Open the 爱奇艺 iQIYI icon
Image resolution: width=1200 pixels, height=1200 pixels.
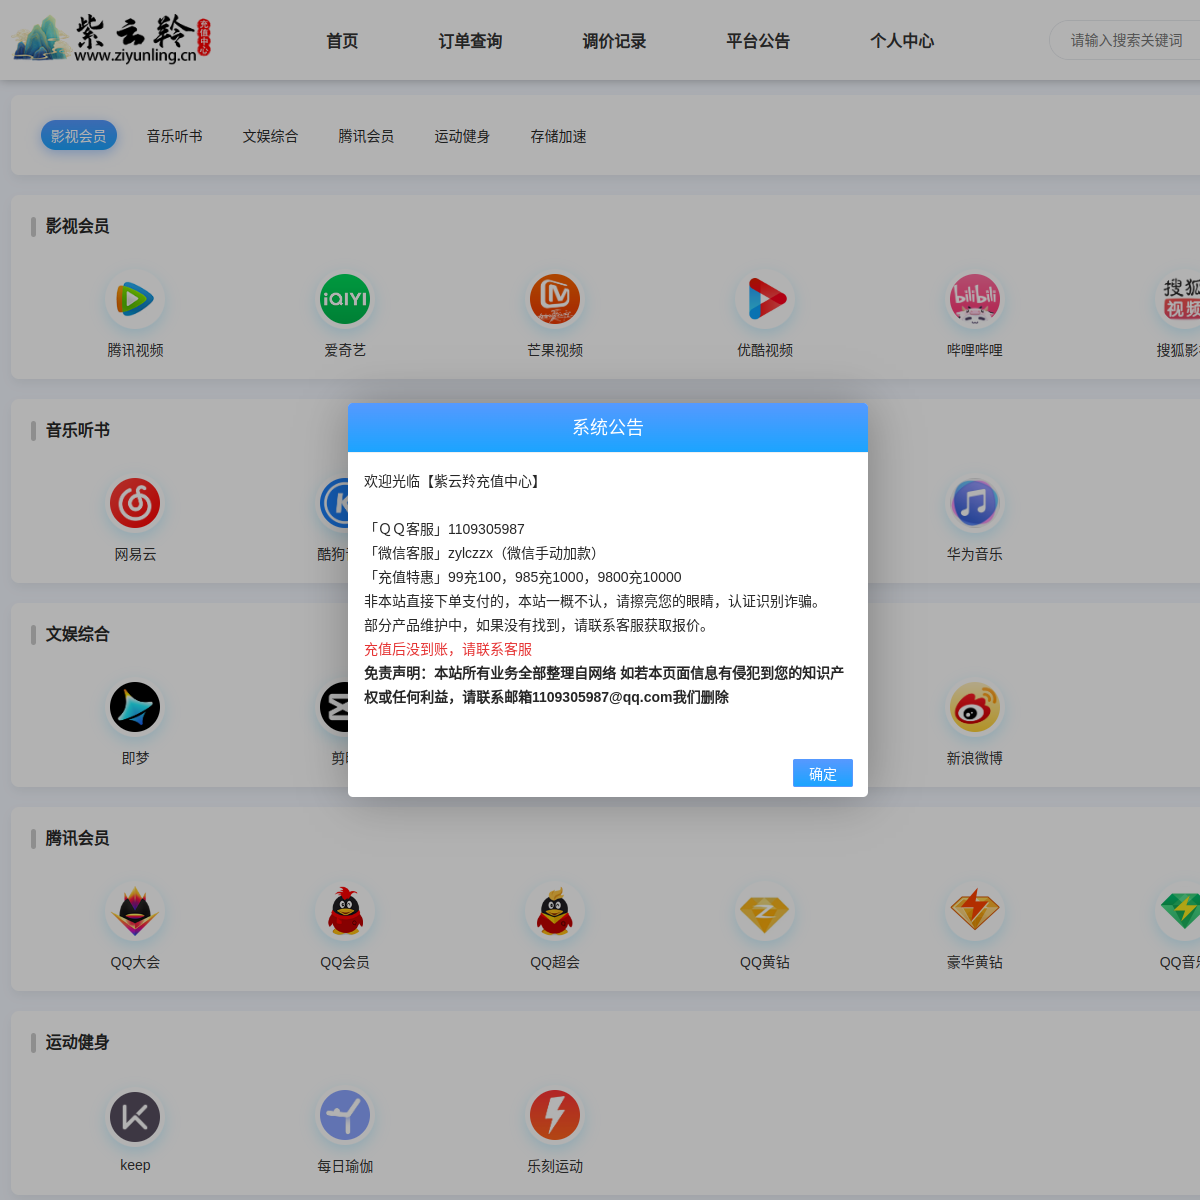pos(345,299)
